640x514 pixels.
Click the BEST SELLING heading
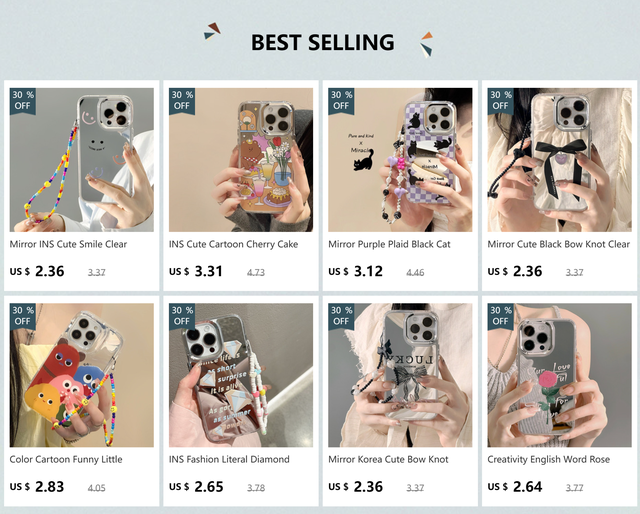pos(322,42)
